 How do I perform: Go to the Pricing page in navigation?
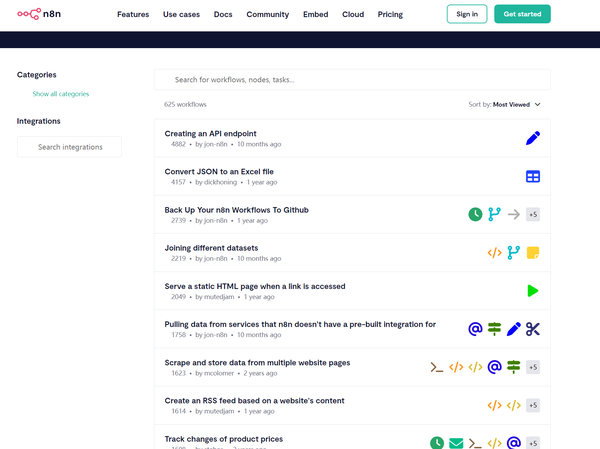point(390,15)
